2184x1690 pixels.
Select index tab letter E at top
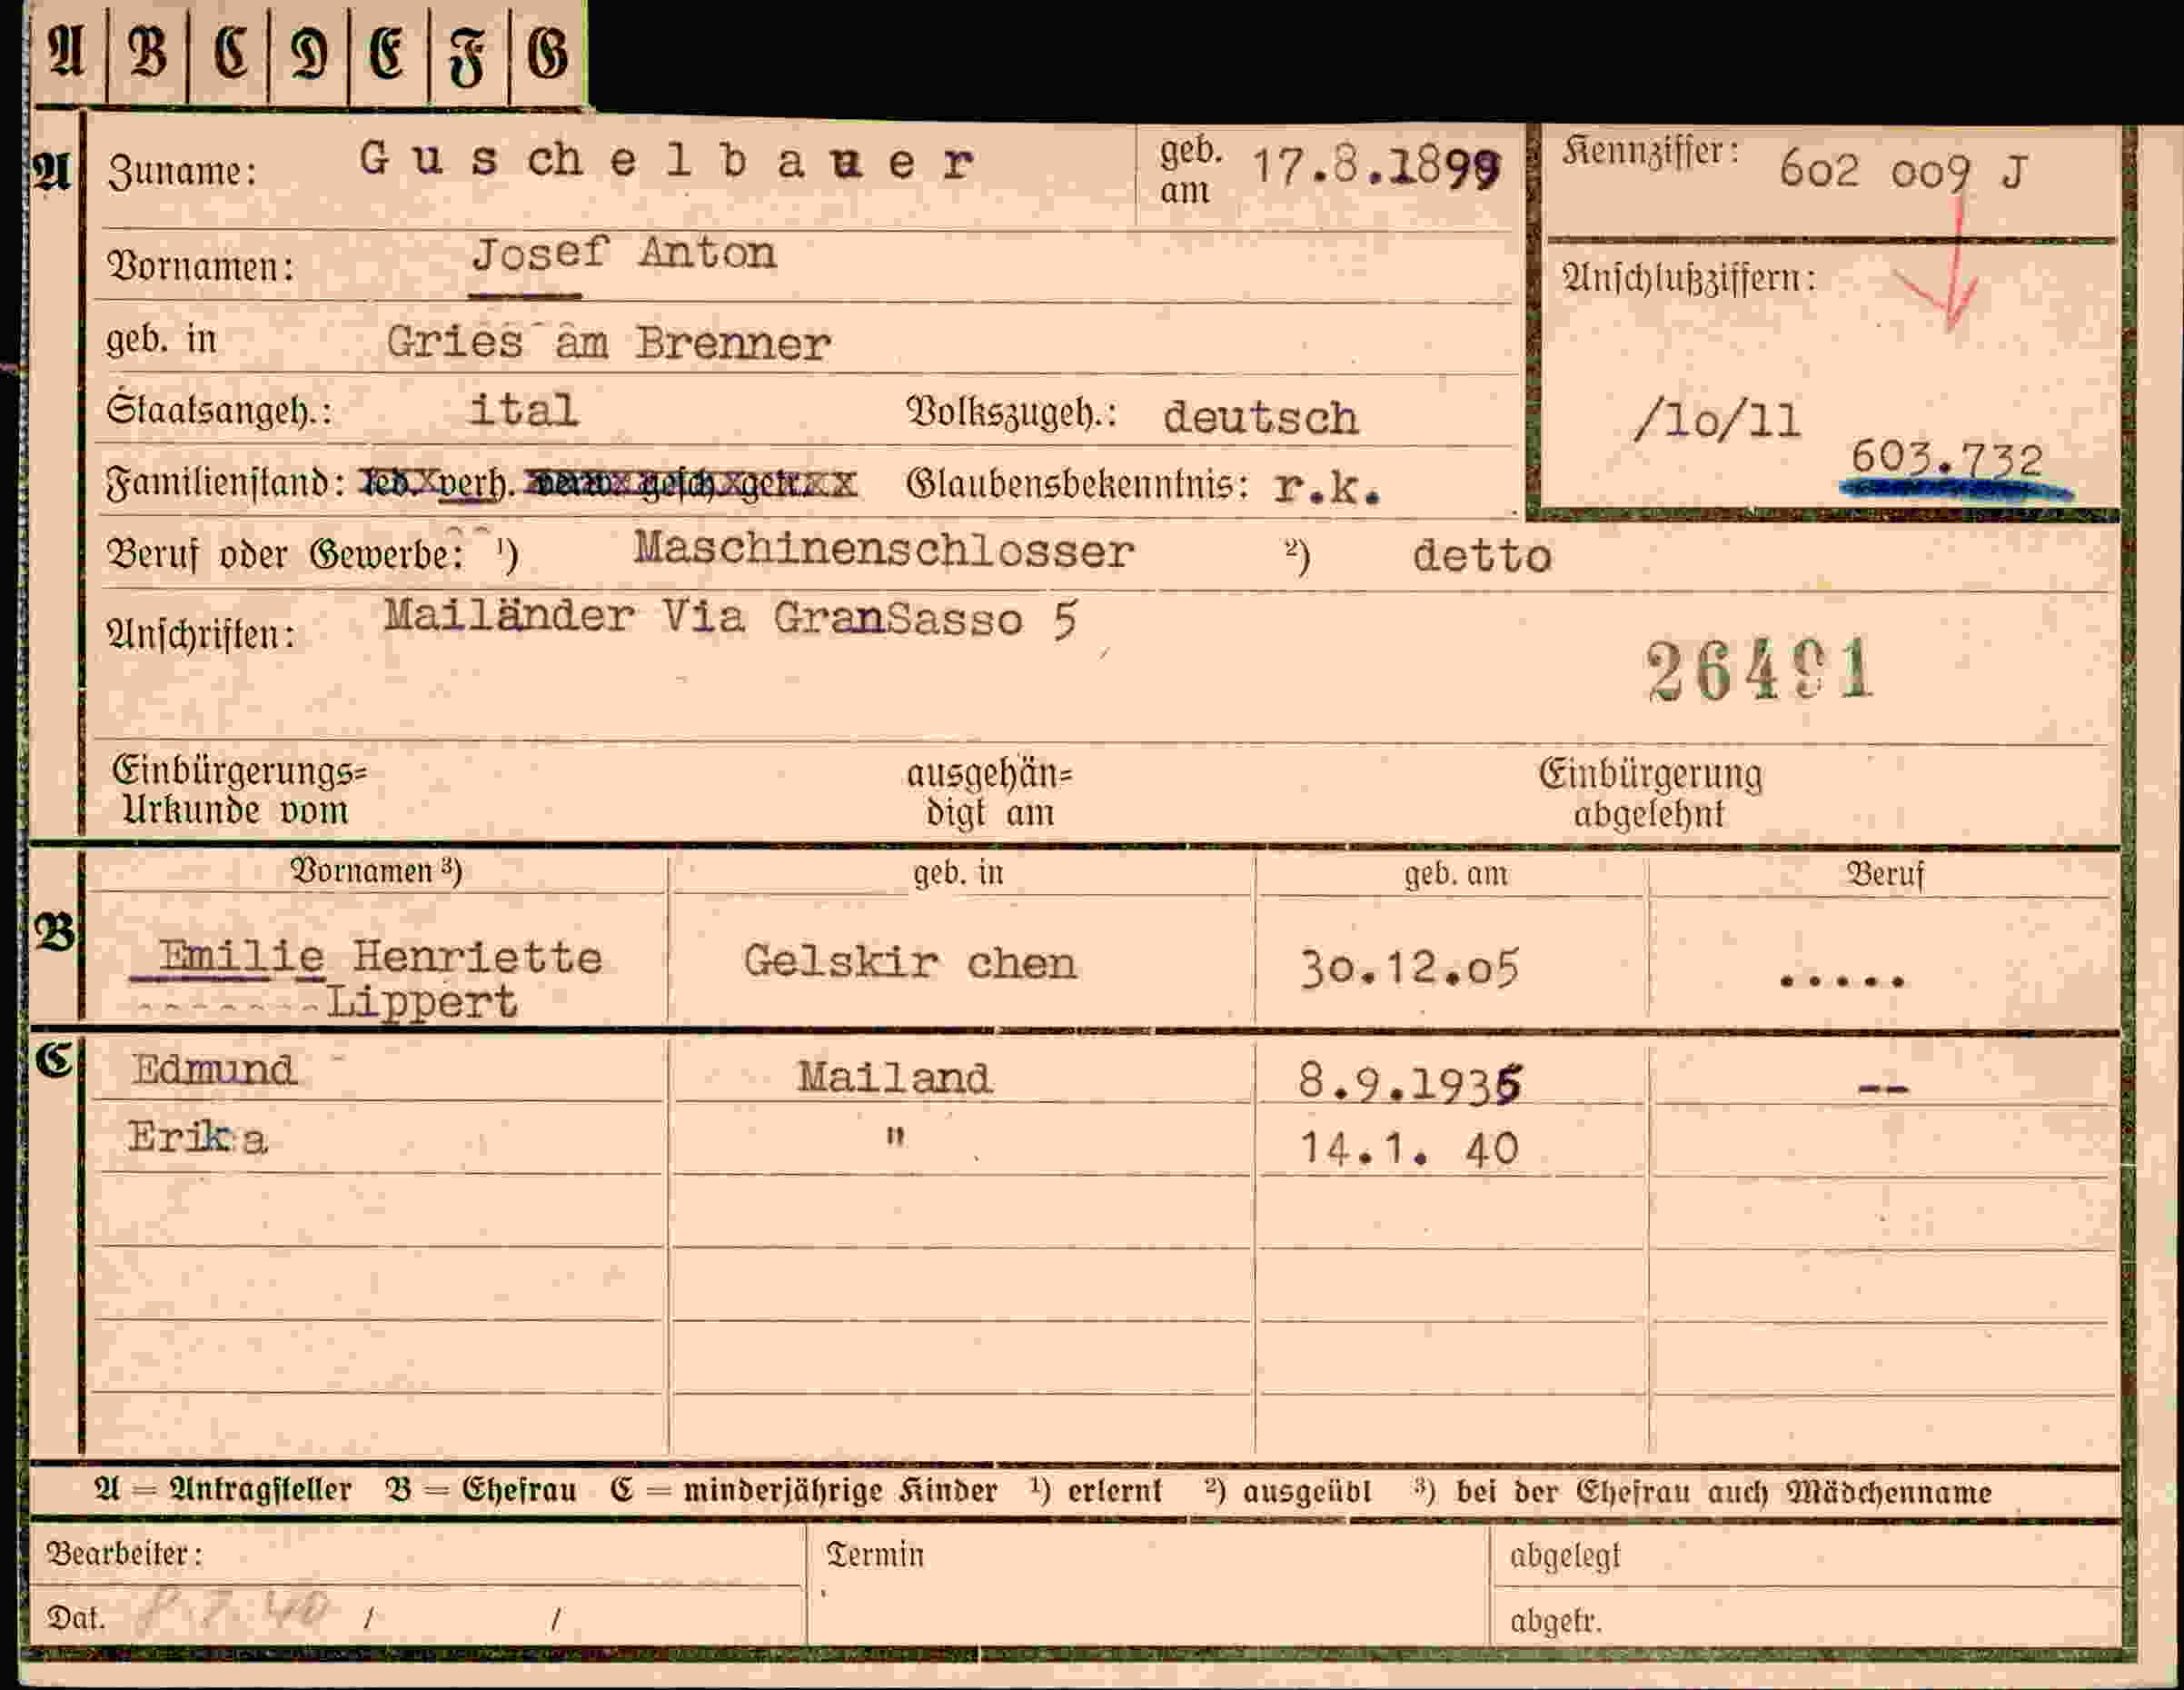pyautogui.click(x=388, y=51)
